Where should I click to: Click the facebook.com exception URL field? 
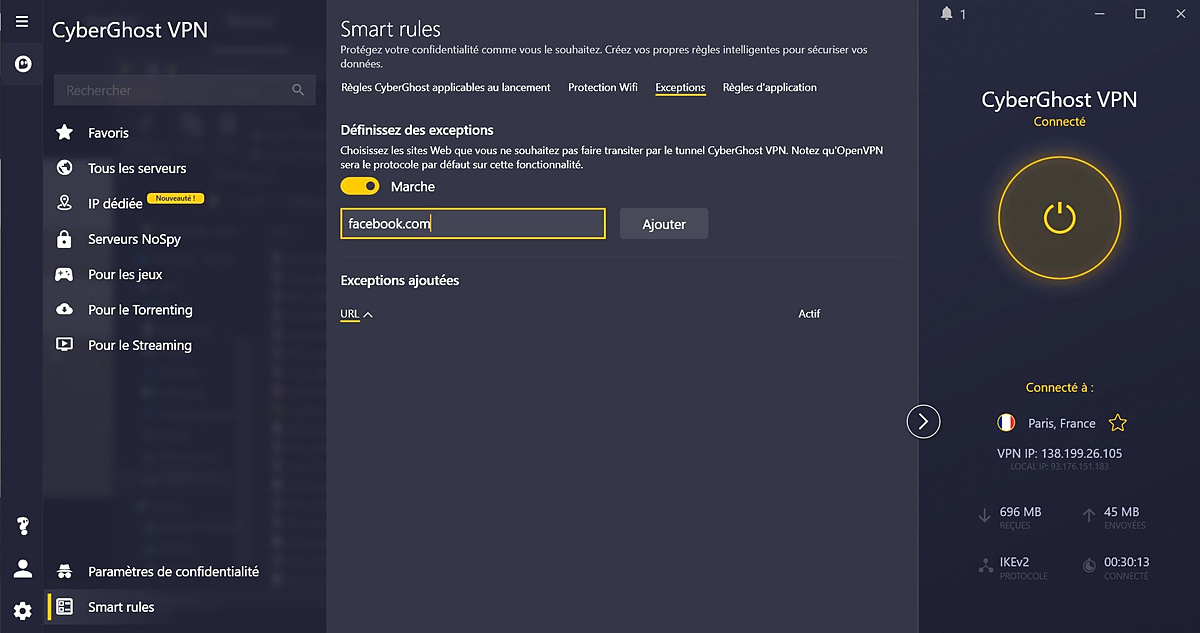(x=473, y=224)
